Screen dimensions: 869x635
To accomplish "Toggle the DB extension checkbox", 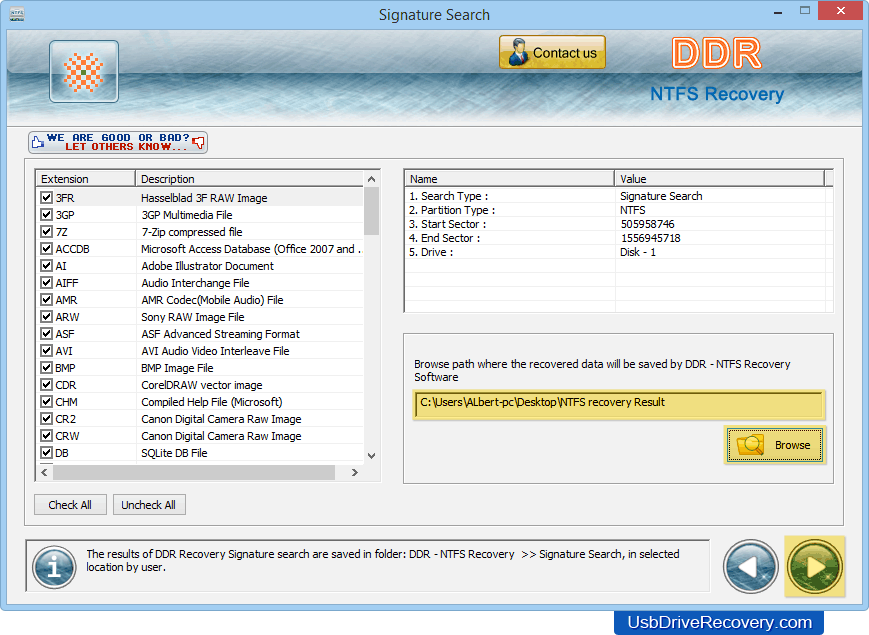I will [x=47, y=453].
